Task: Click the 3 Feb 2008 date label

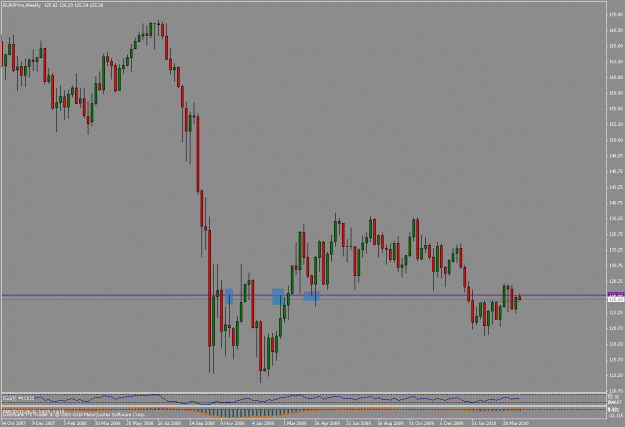Action: [75, 423]
